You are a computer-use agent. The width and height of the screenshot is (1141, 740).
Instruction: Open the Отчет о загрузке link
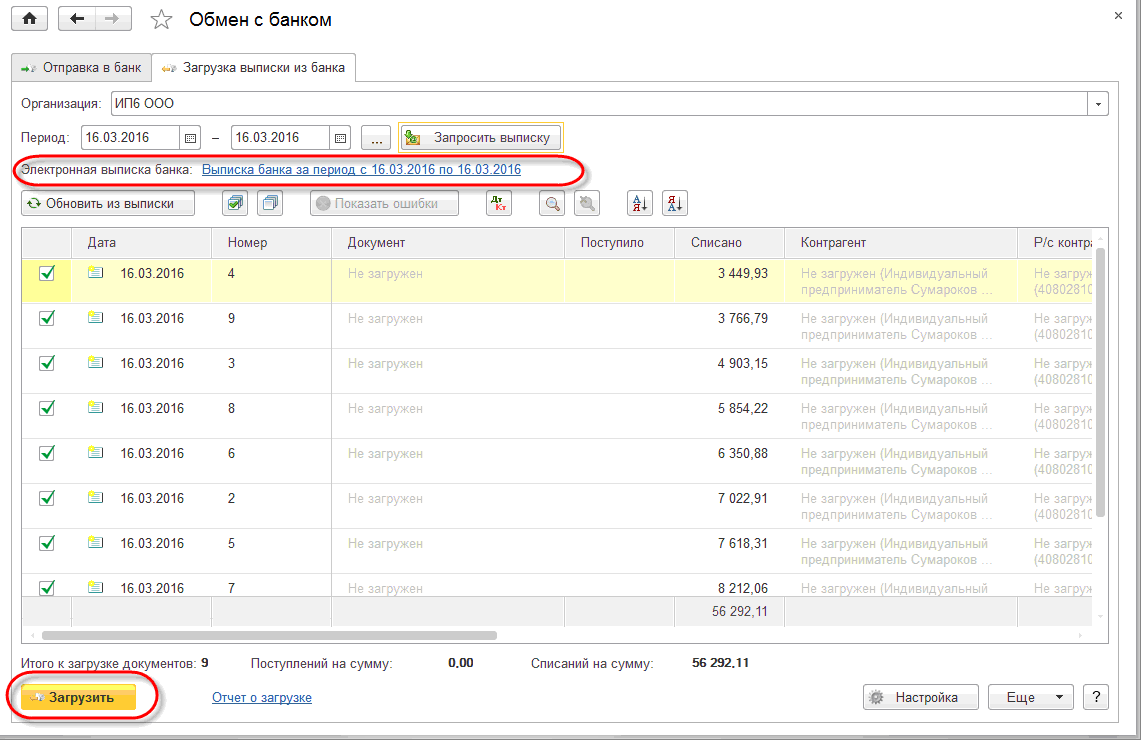262,697
